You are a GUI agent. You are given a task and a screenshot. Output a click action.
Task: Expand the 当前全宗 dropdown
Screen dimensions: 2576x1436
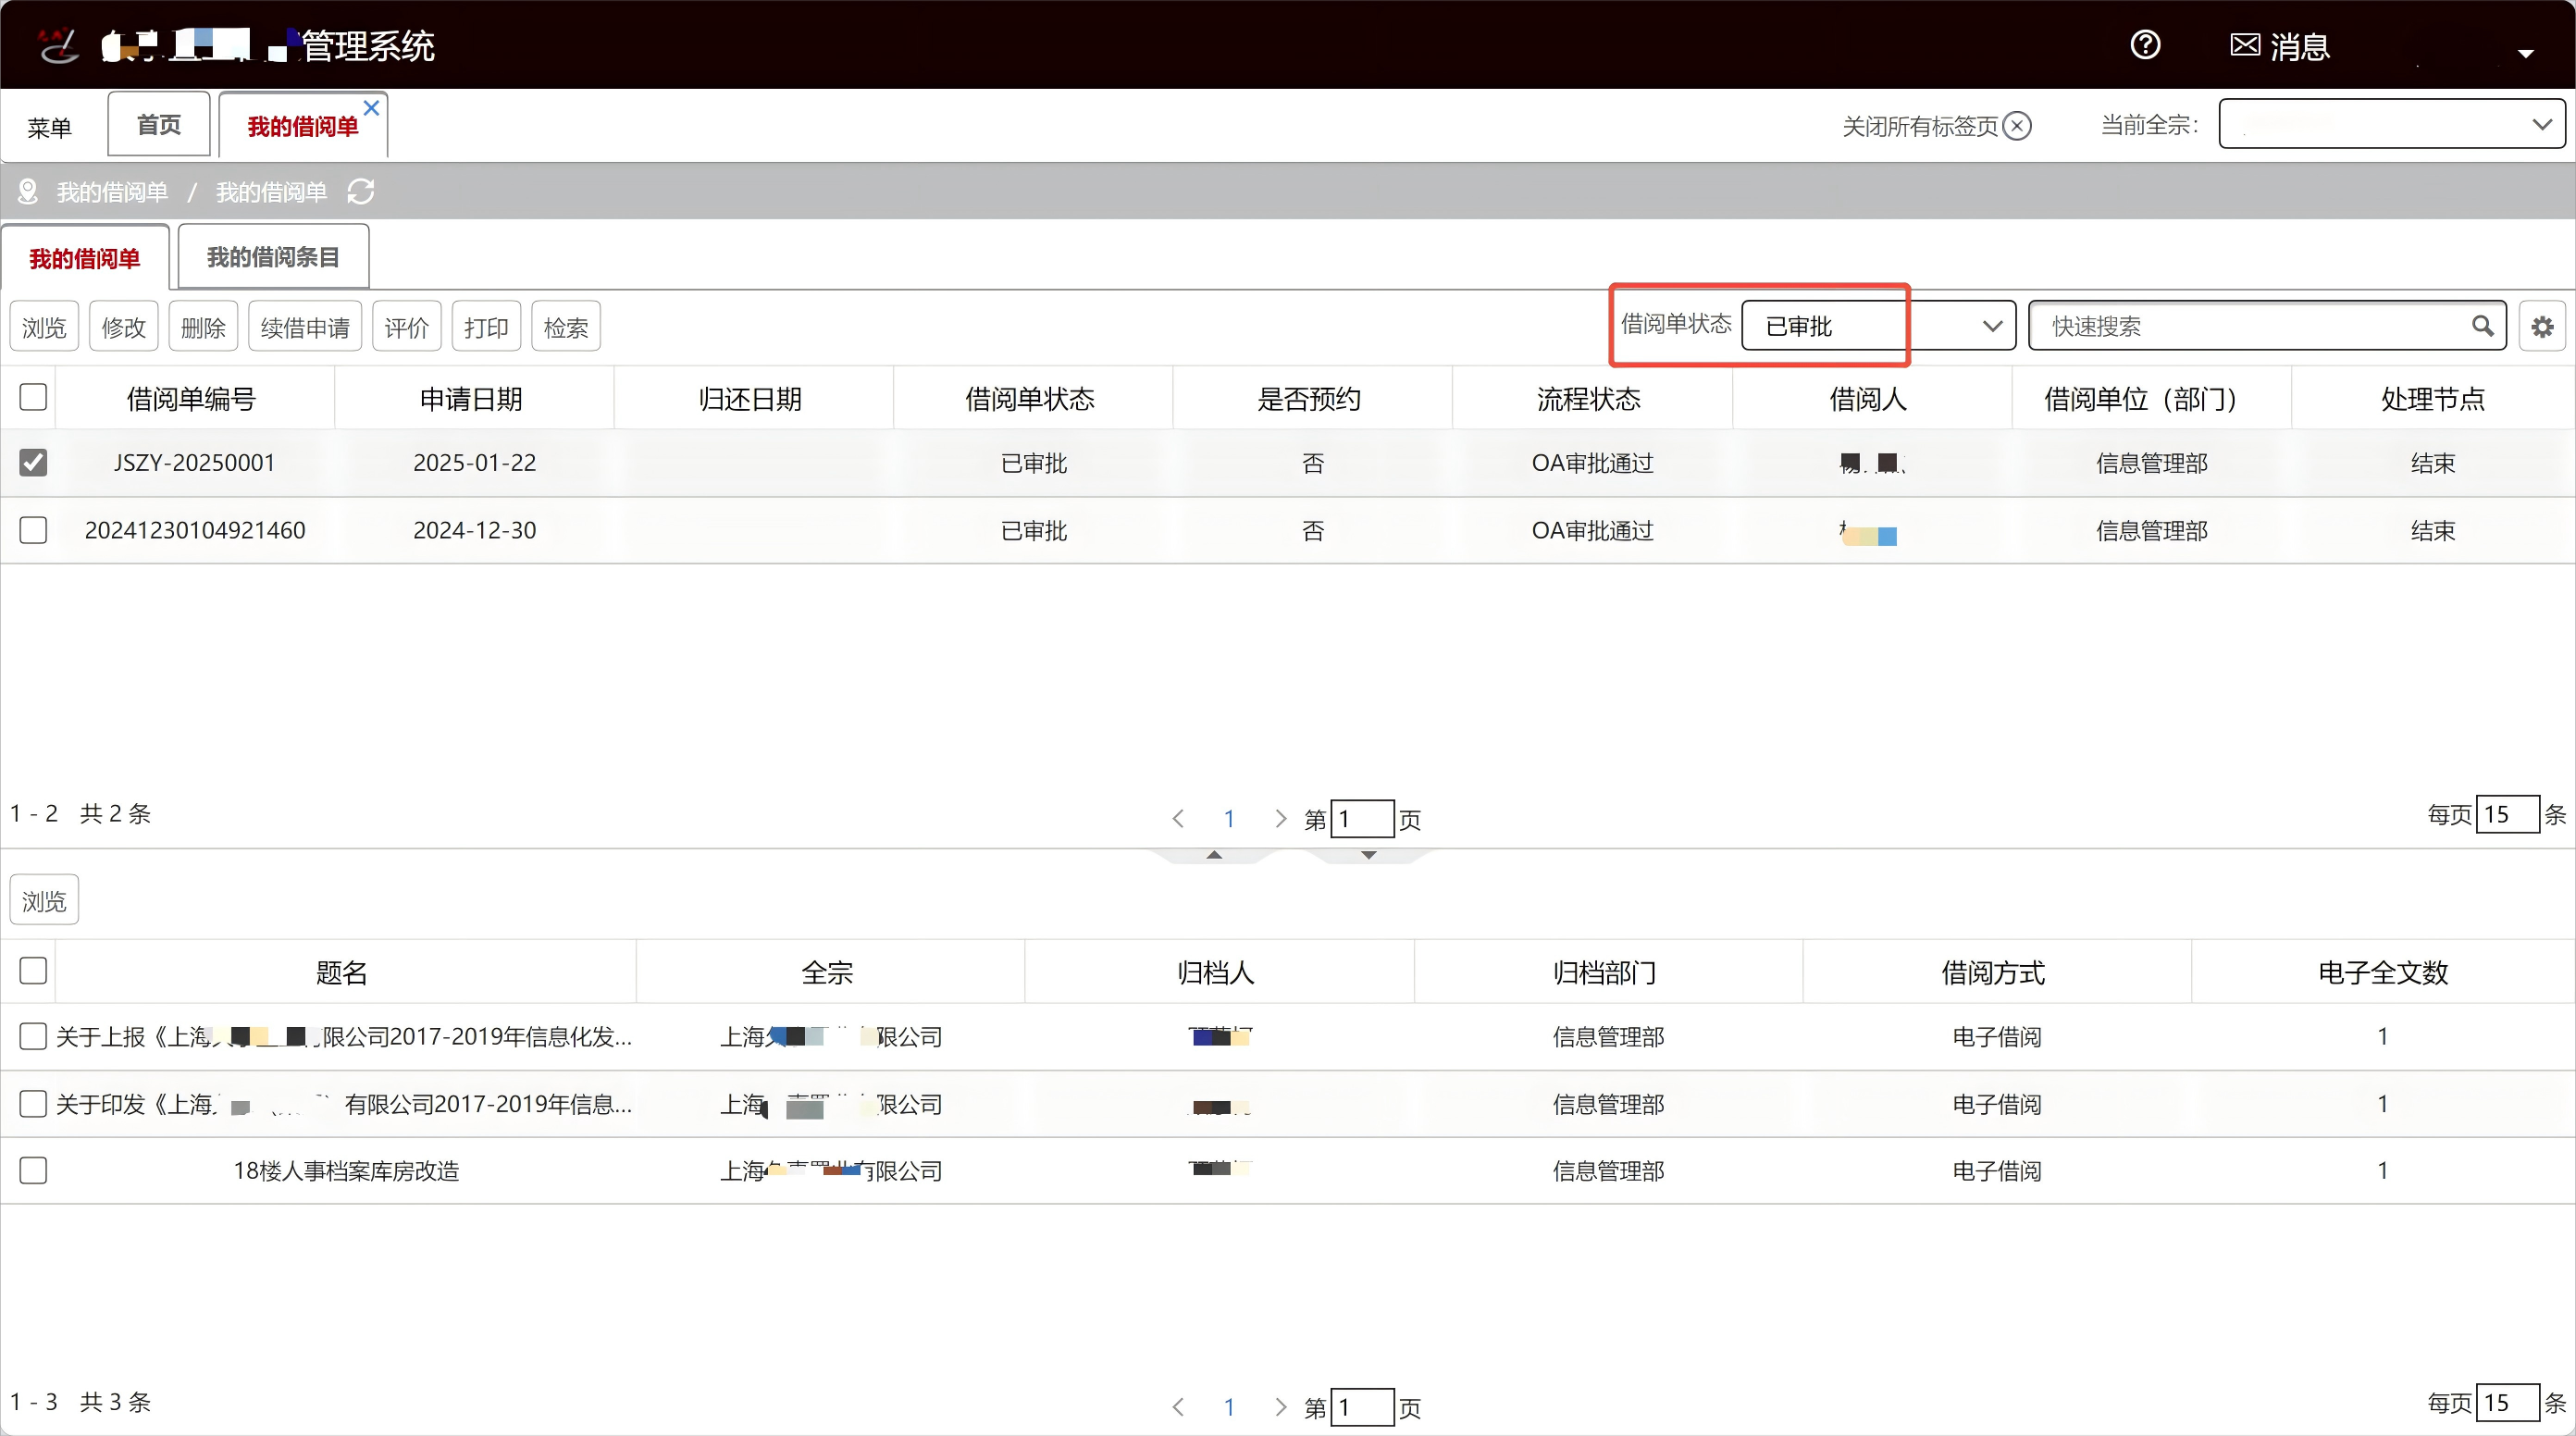click(2390, 124)
